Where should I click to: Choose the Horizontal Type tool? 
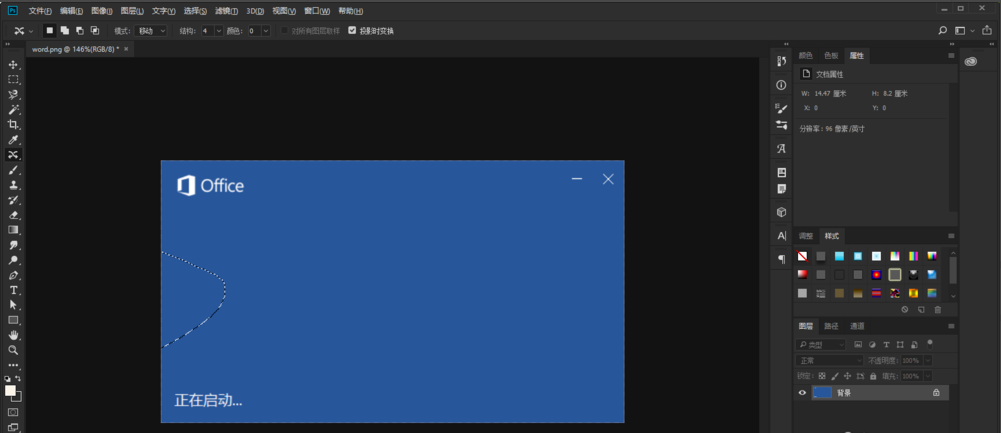(x=13, y=291)
